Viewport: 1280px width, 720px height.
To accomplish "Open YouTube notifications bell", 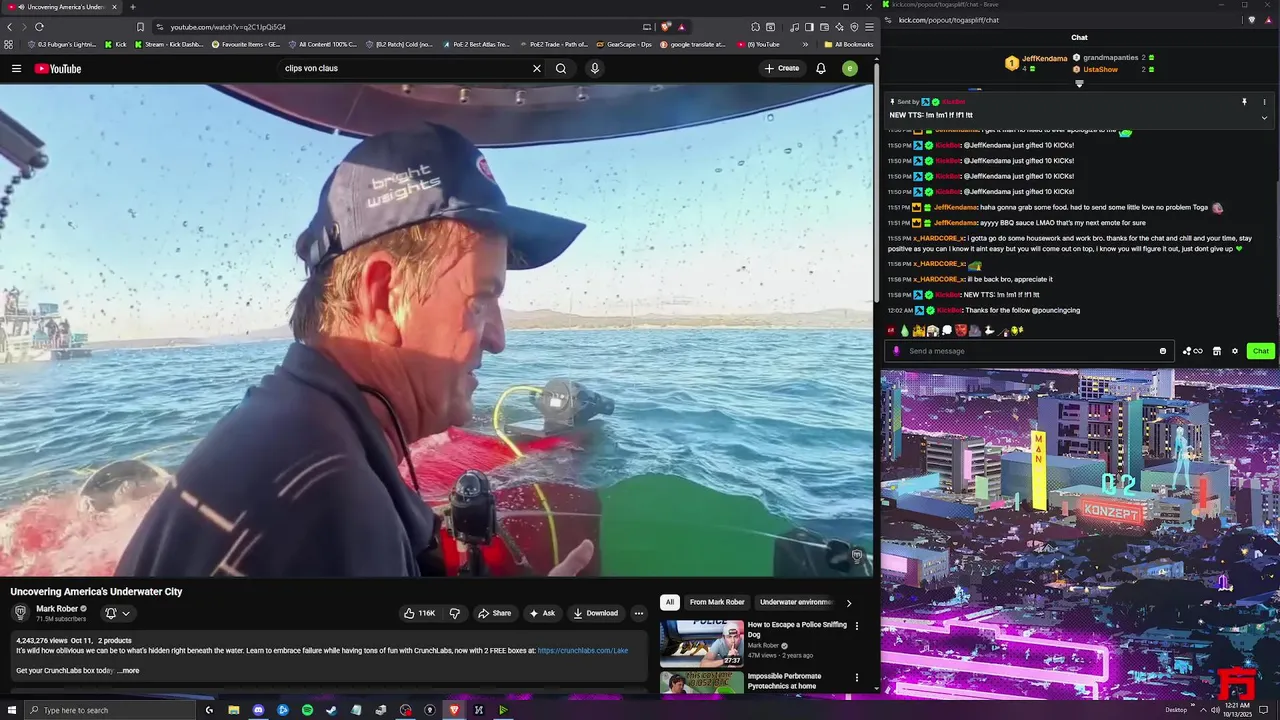I will click(x=820, y=68).
